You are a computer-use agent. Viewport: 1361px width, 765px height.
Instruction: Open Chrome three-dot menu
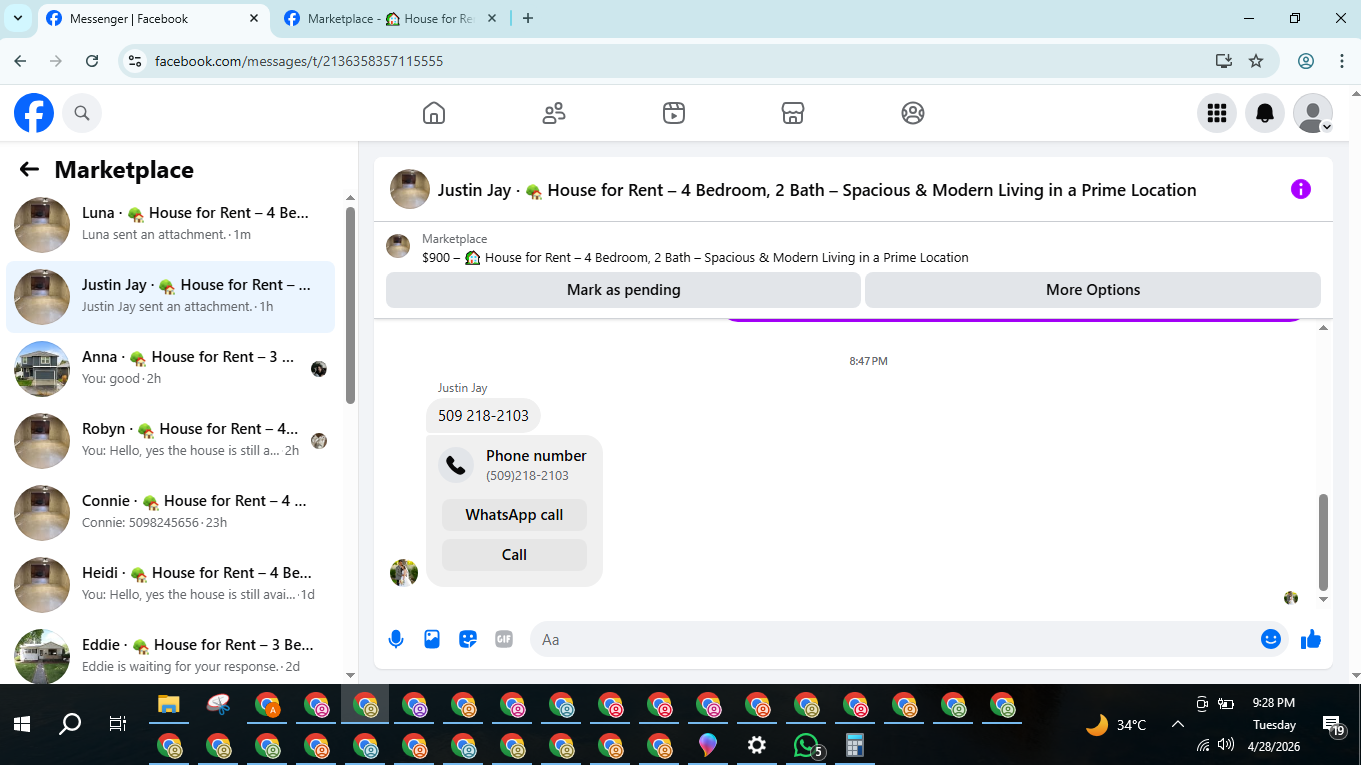1342,61
